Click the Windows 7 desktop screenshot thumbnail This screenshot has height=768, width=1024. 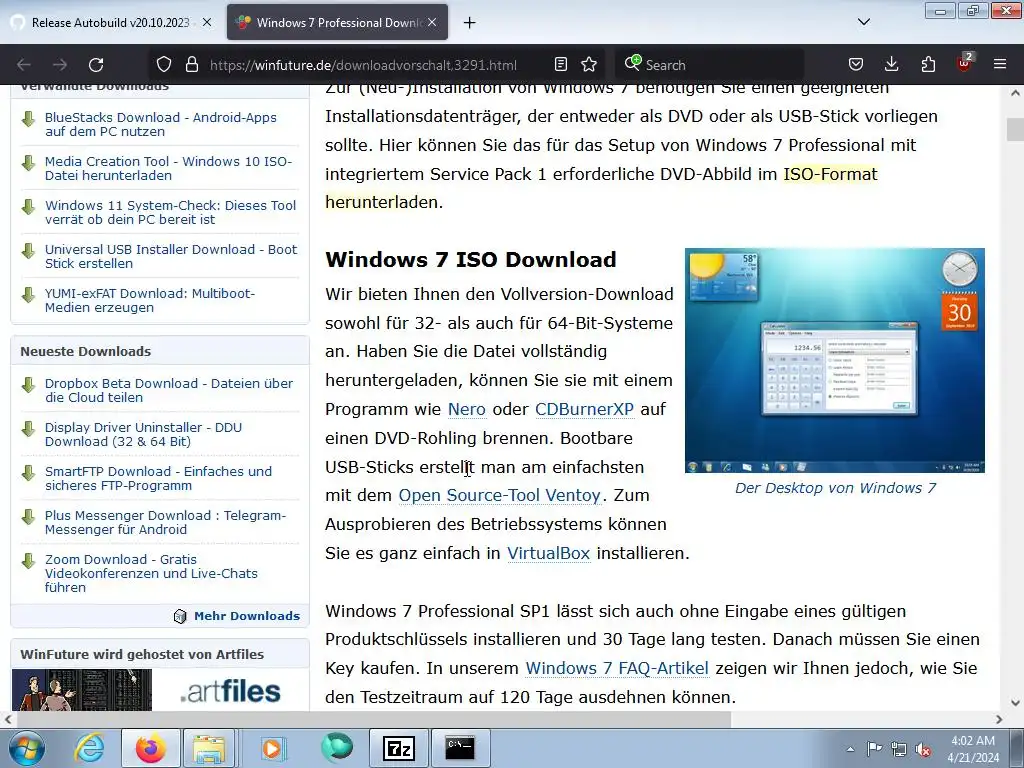(835, 360)
